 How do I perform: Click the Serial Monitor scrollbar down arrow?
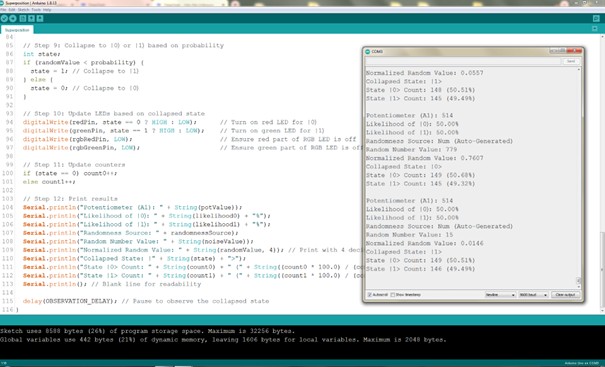(x=578, y=287)
